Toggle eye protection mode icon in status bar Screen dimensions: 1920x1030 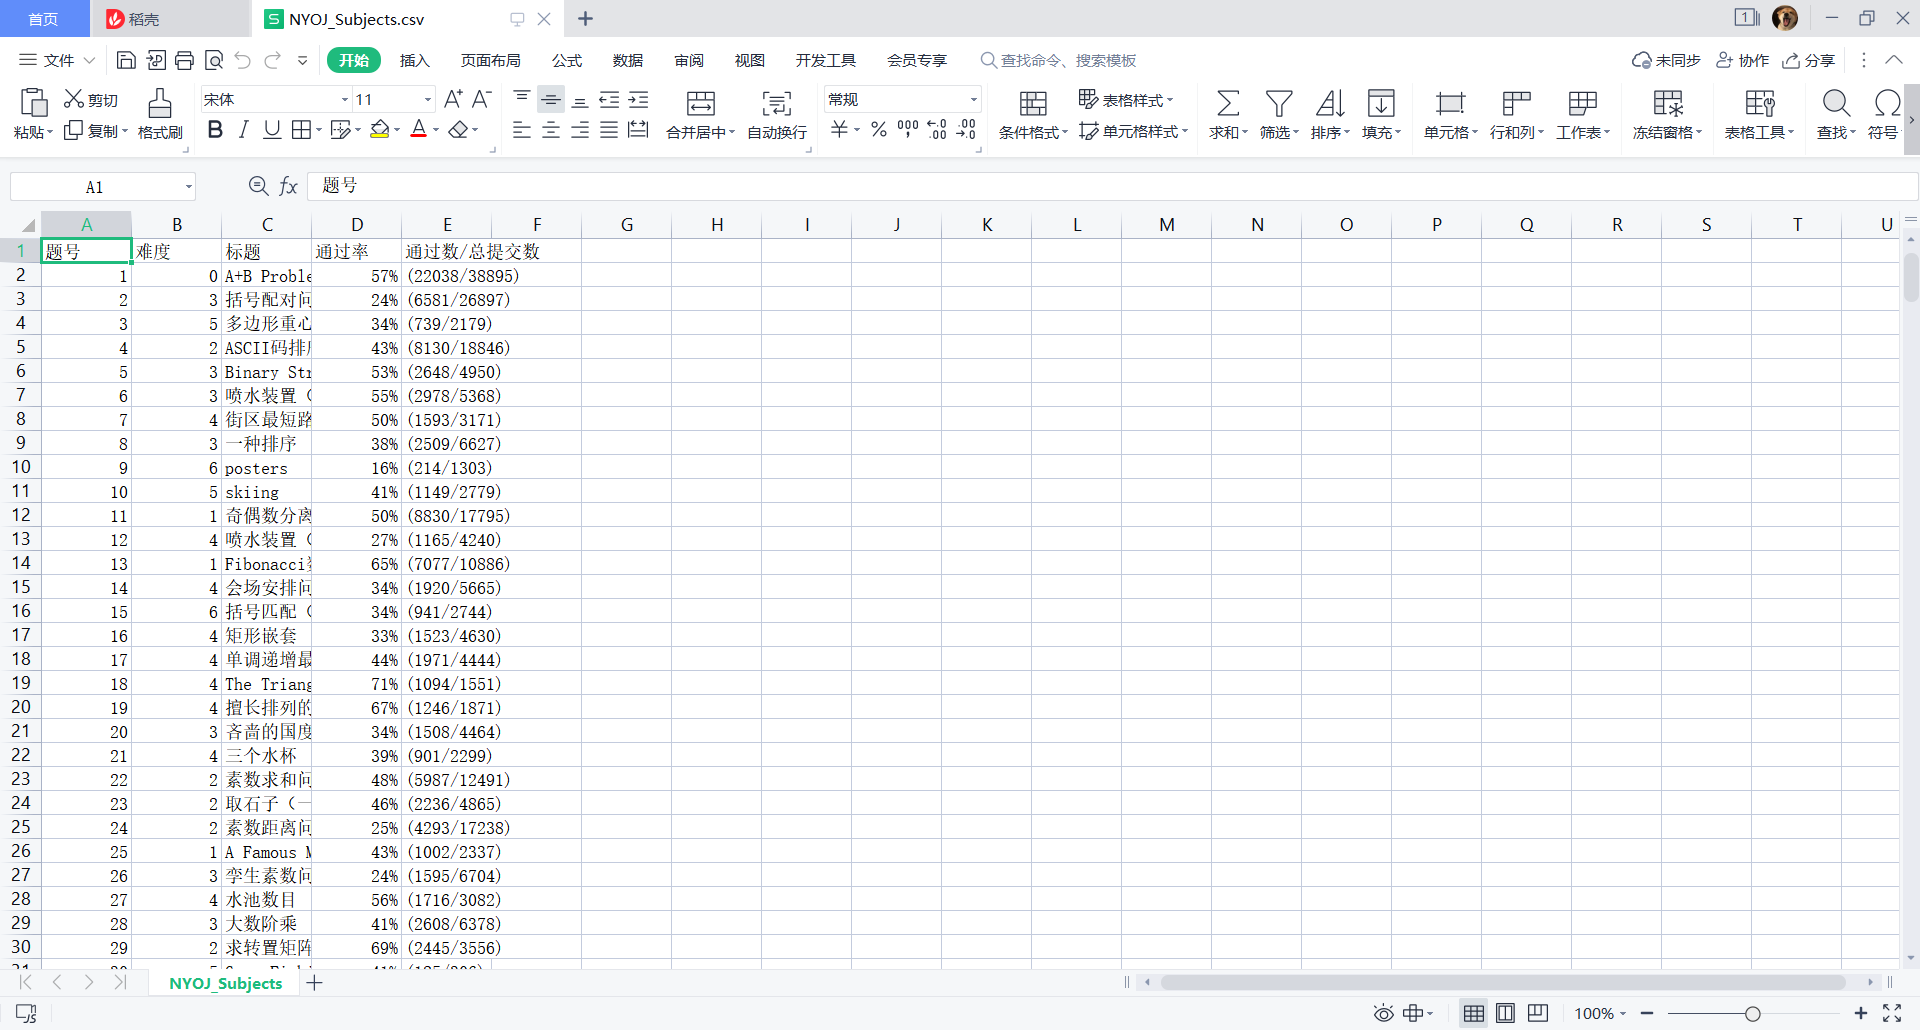(1383, 1014)
